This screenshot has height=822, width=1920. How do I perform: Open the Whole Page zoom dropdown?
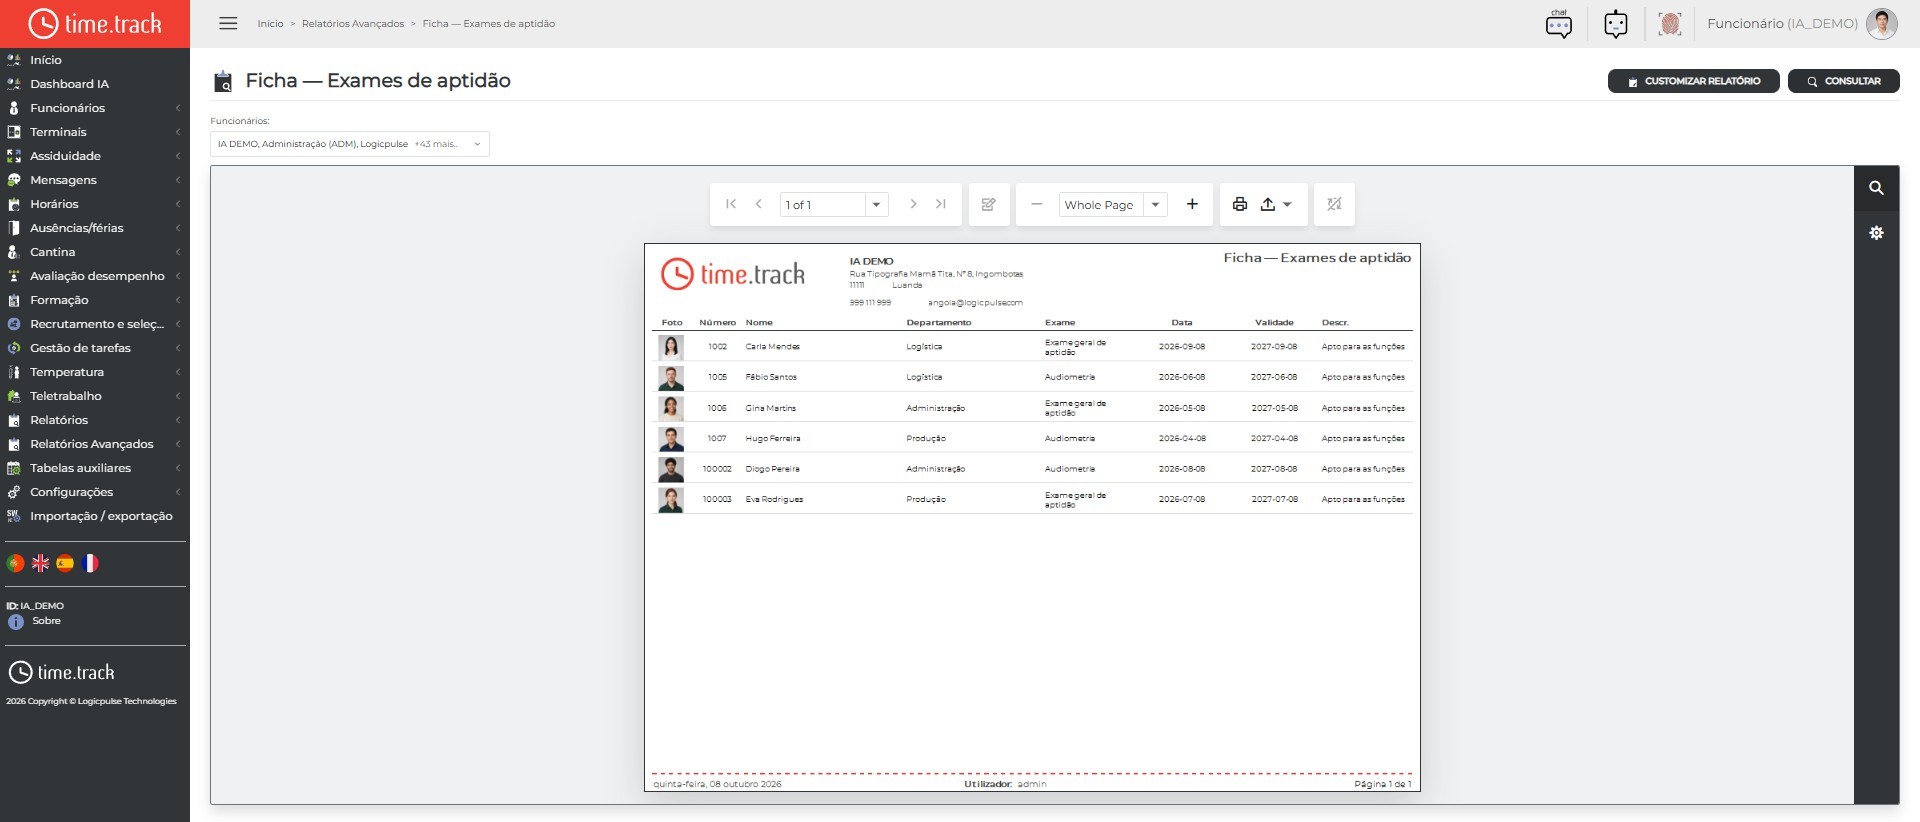[1155, 204]
